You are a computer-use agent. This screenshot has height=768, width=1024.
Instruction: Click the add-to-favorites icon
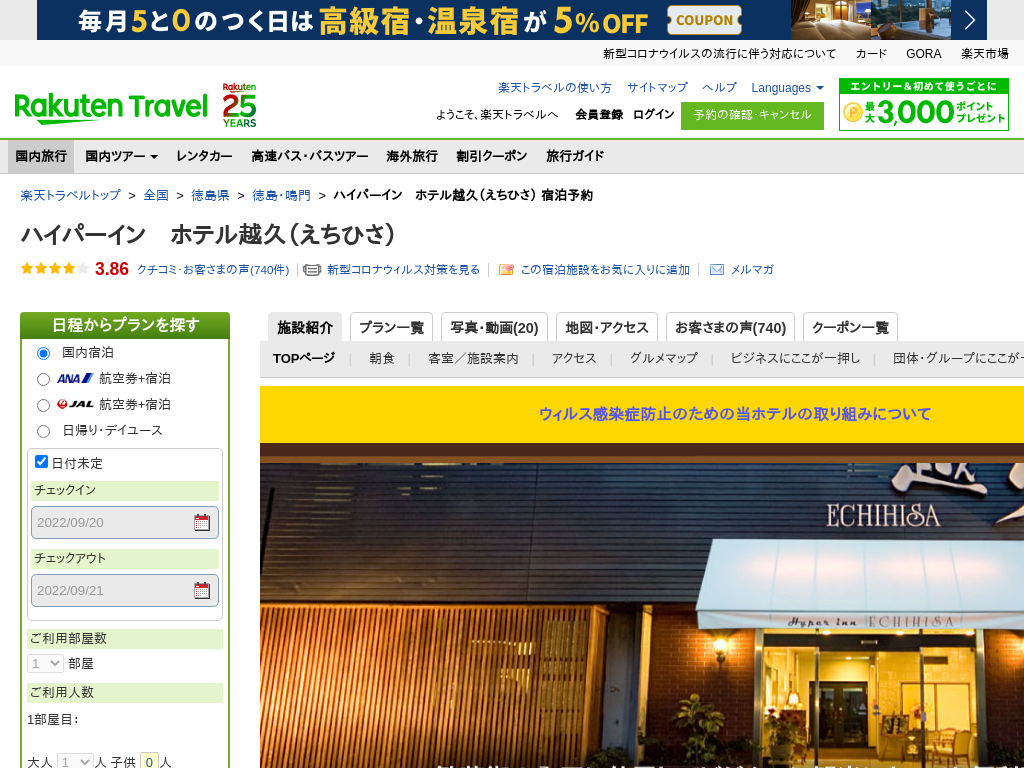click(506, 270)
